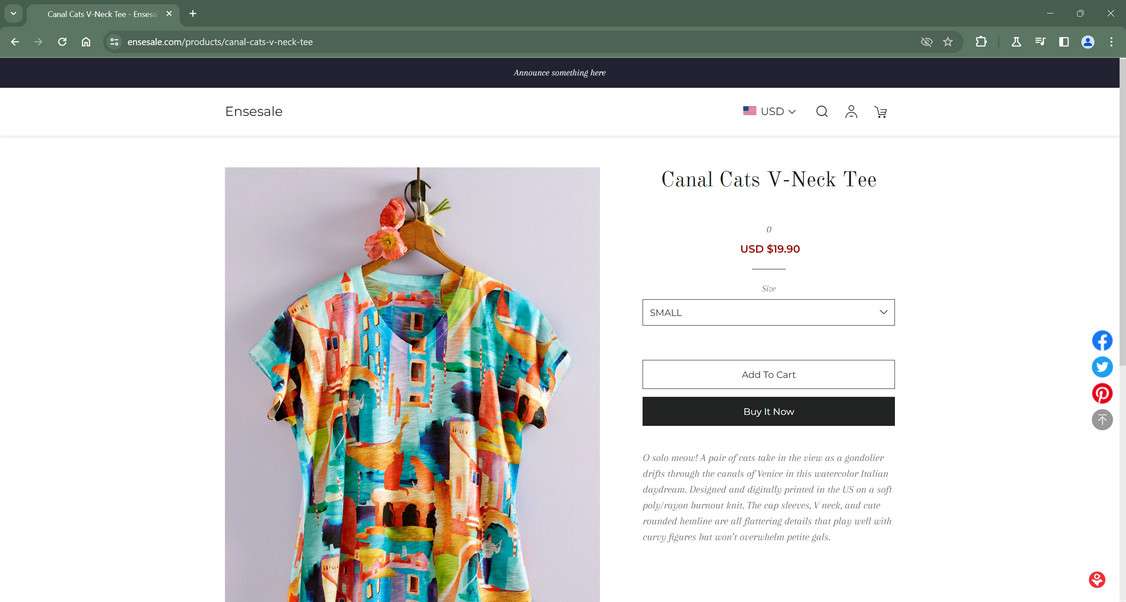Open the store search
Image resolution: width=1126 pixels, height=602 pixels.
[x=821, y=111]
